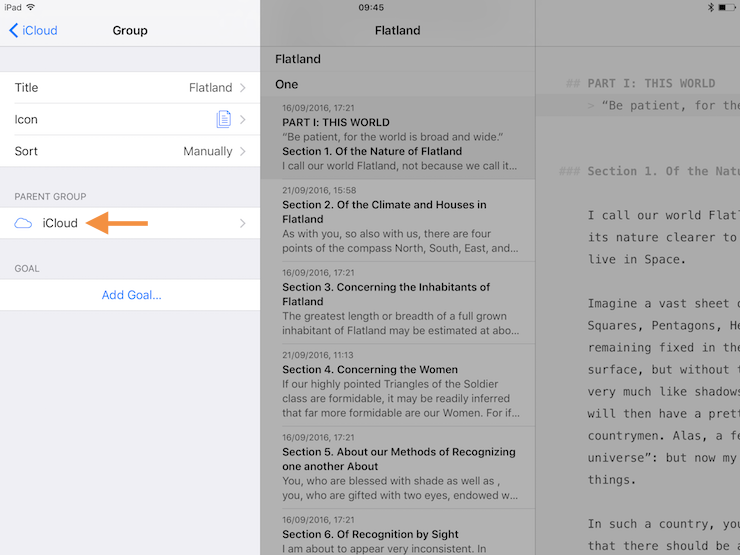Open Section 2. Of the Climate and Houses
740x555 pixels.
397,220
